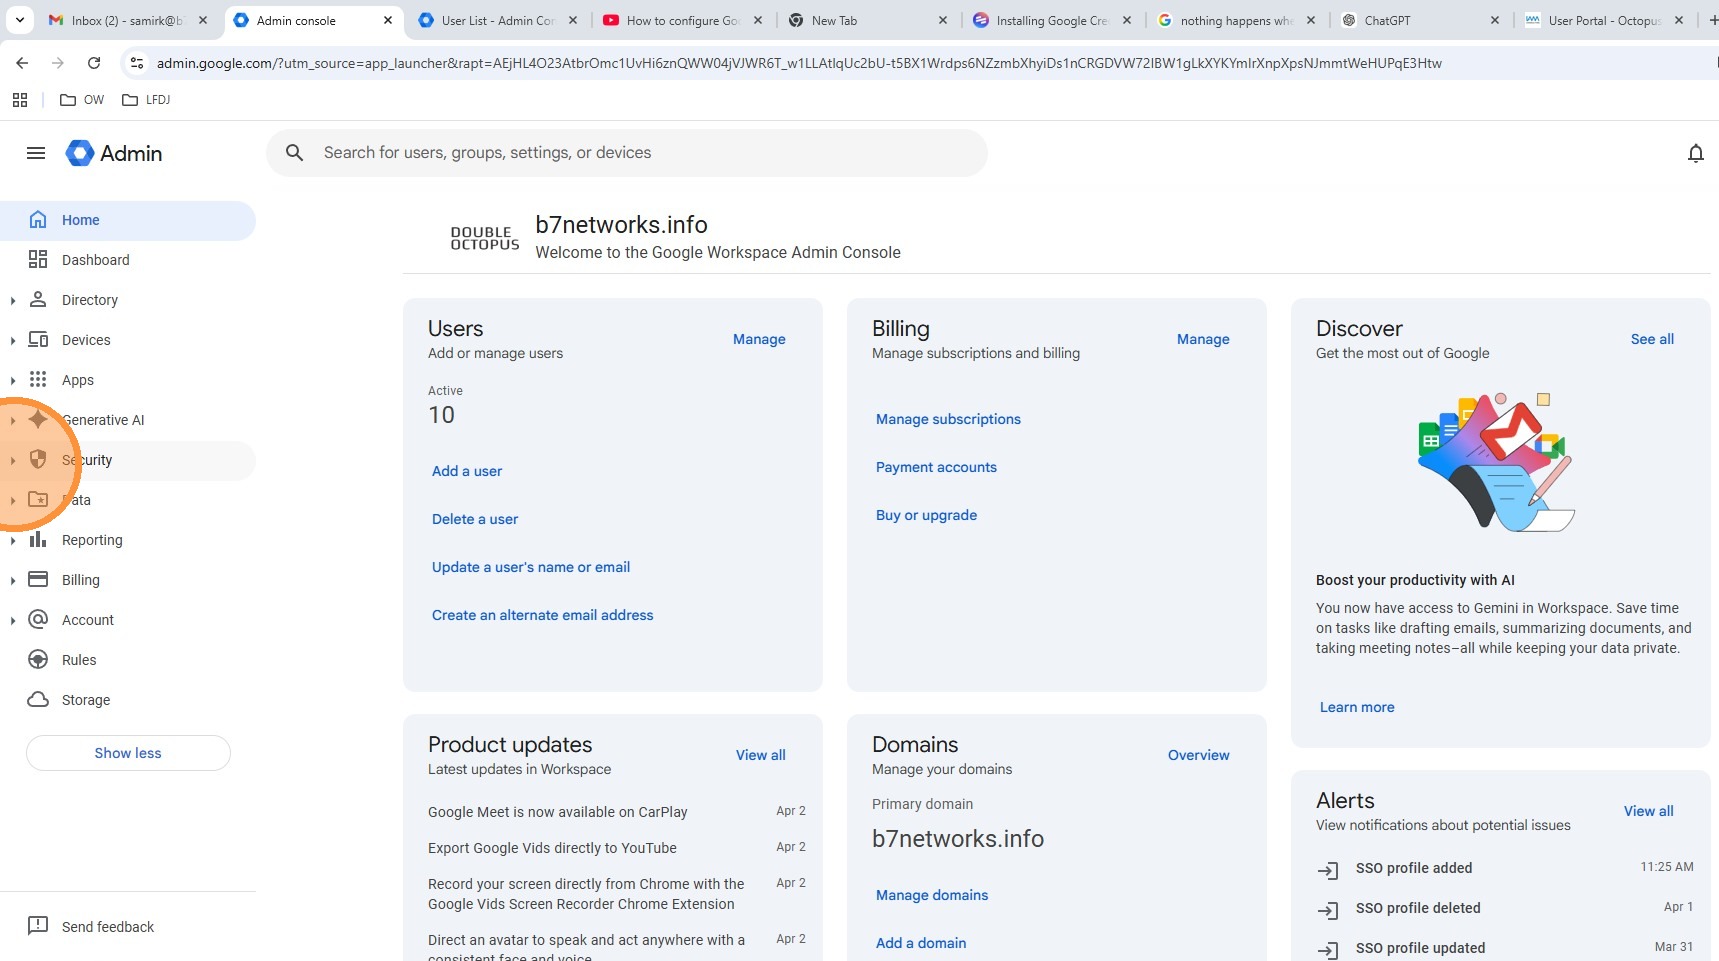
Task: Switch to ChatGPT tab
Action: pos(1420,20)
